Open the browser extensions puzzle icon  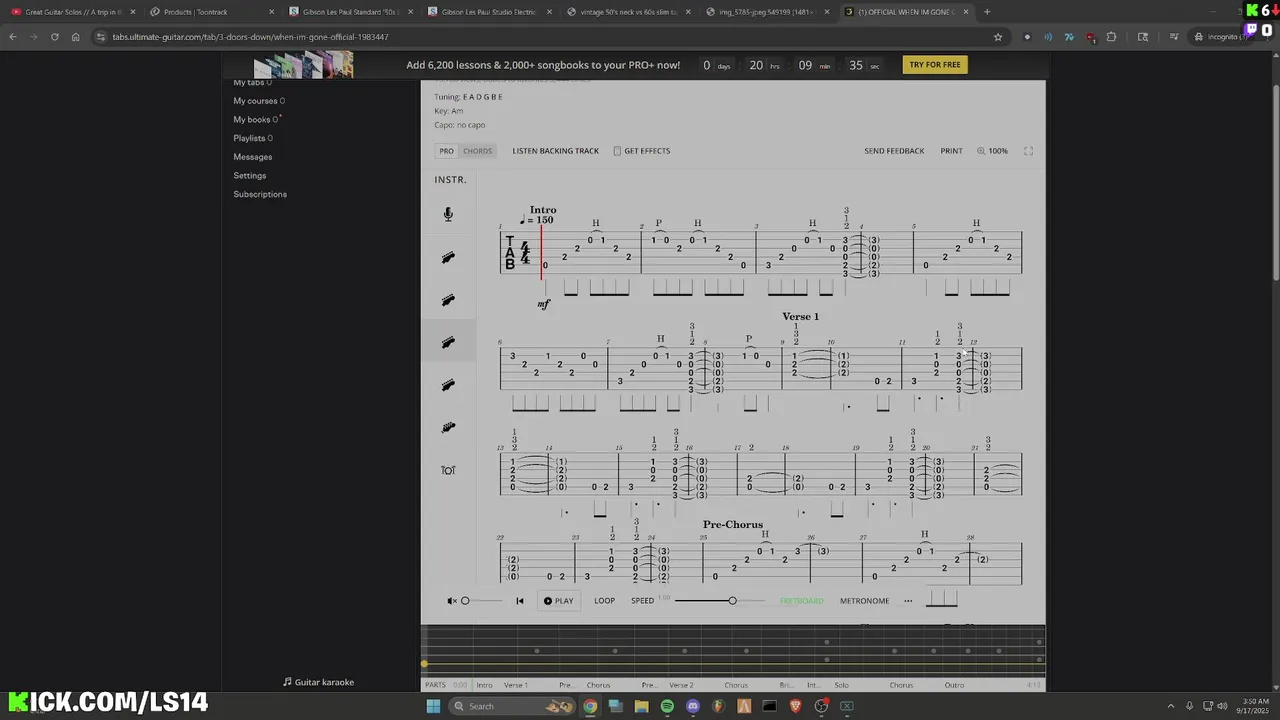click(x=1111, y=37)
